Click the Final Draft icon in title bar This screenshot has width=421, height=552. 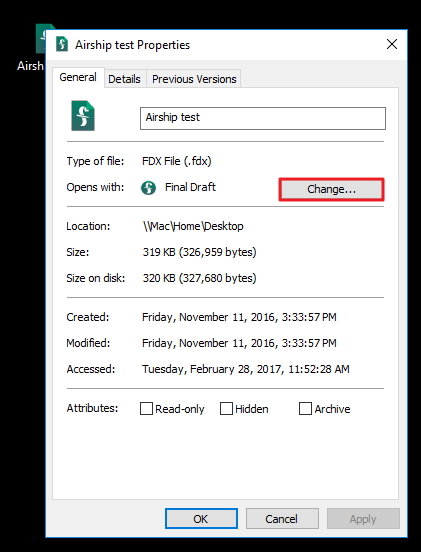(x=62, y=44)
